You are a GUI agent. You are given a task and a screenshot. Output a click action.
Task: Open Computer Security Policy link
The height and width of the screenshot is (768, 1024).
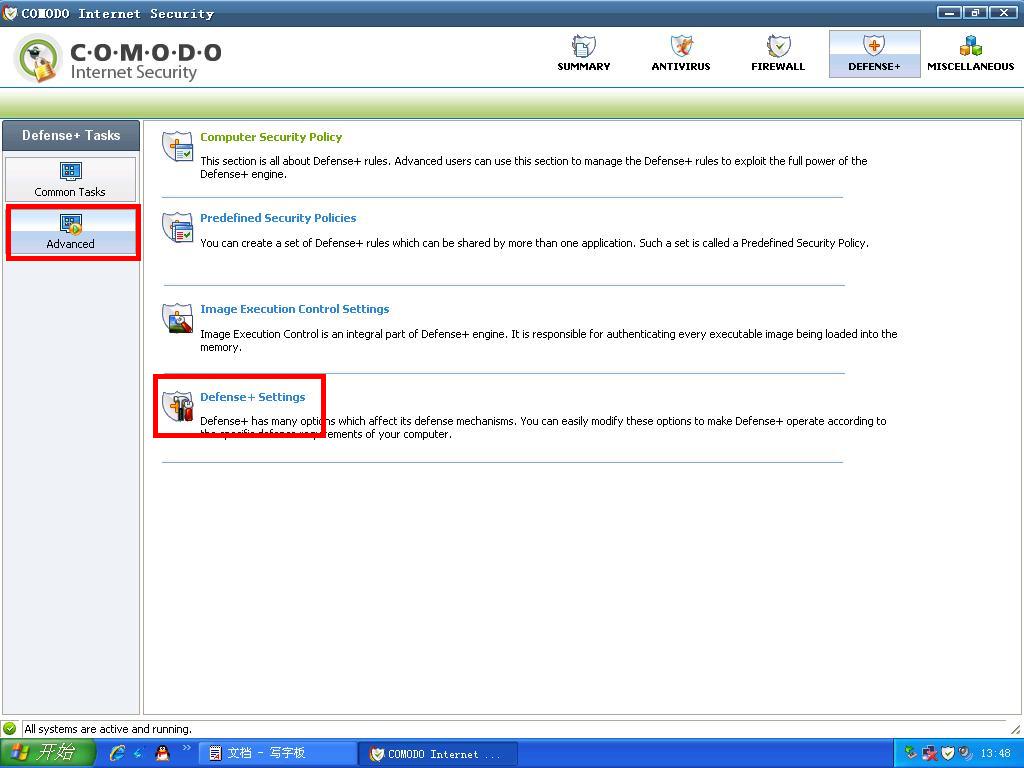pos(271,137)
